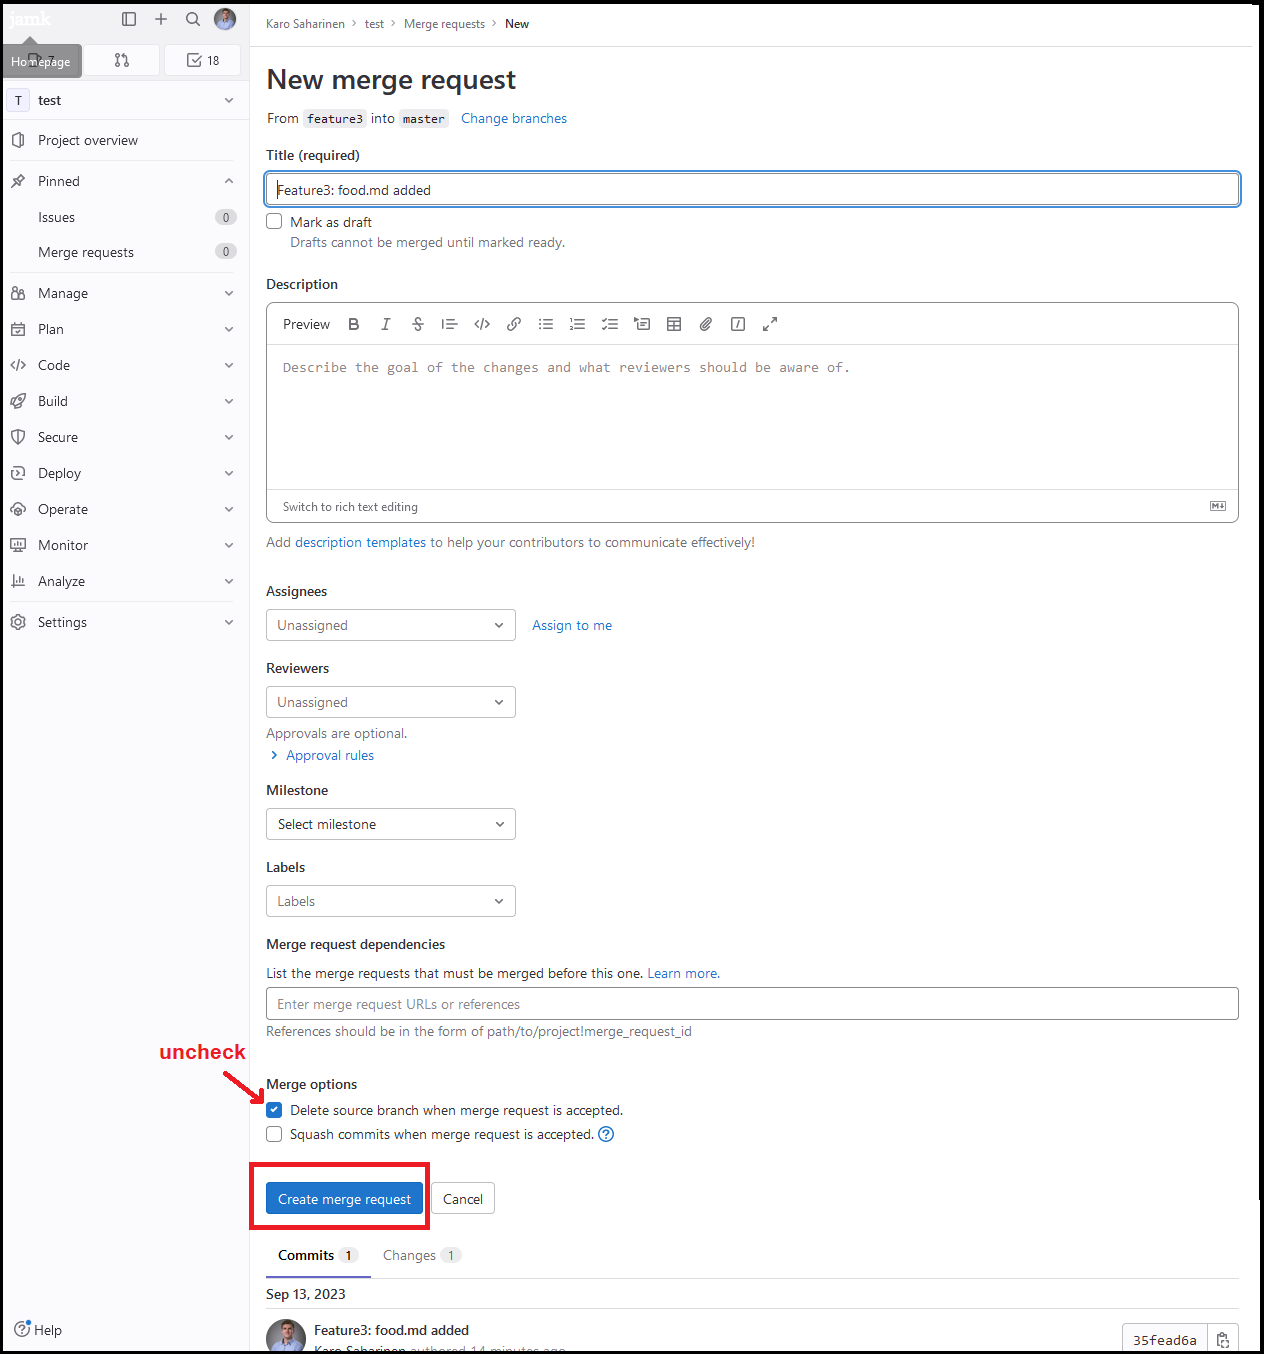The height and width of the screenshot is (1354, 1264).
Task: Open the Select milestone dropdown
Action: coord(390,824)
